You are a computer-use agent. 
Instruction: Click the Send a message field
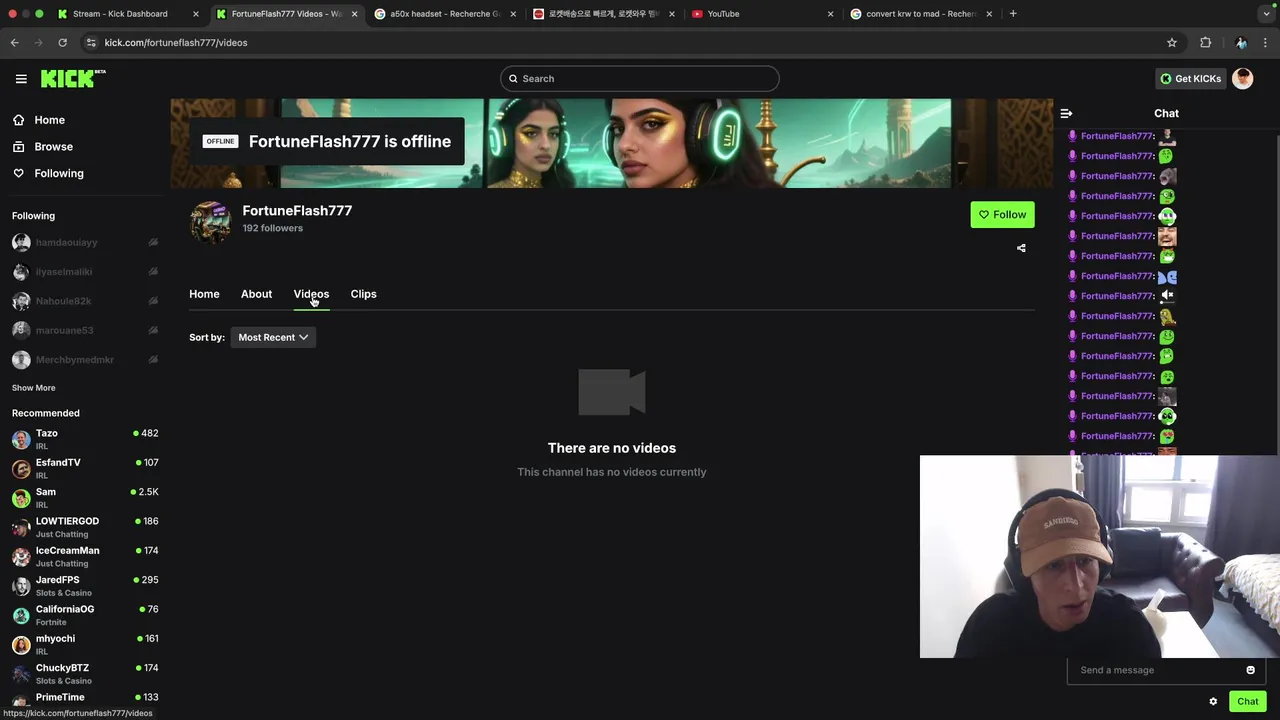1154,670
